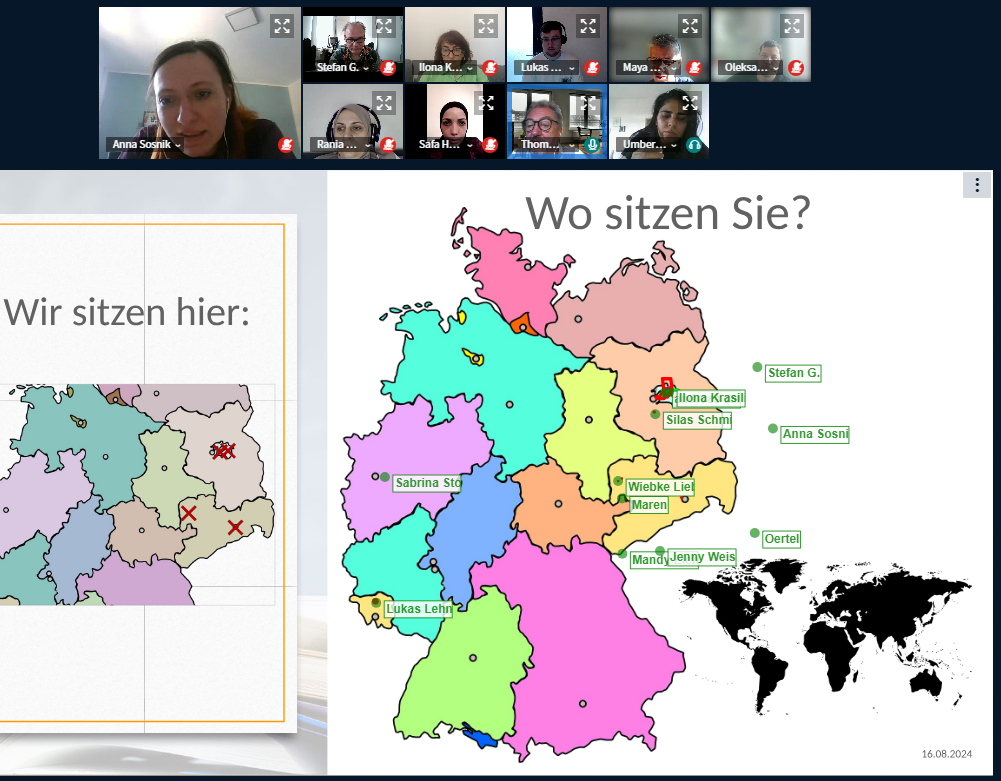Select the Lukas Lehn label on the map
Screen dimensions: 1001x781
coord(418,609)
